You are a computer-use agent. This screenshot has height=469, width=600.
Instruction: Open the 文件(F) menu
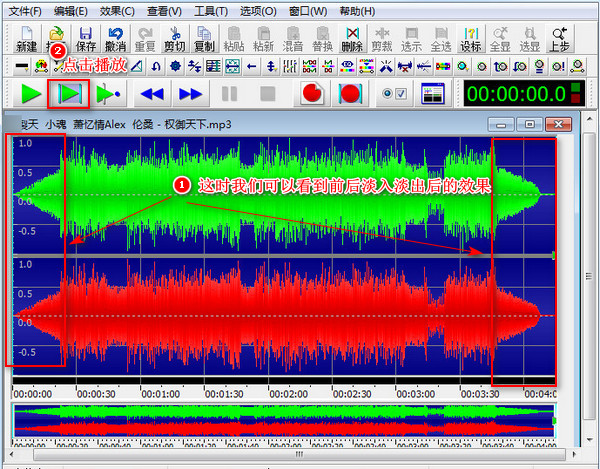[25, 11]
